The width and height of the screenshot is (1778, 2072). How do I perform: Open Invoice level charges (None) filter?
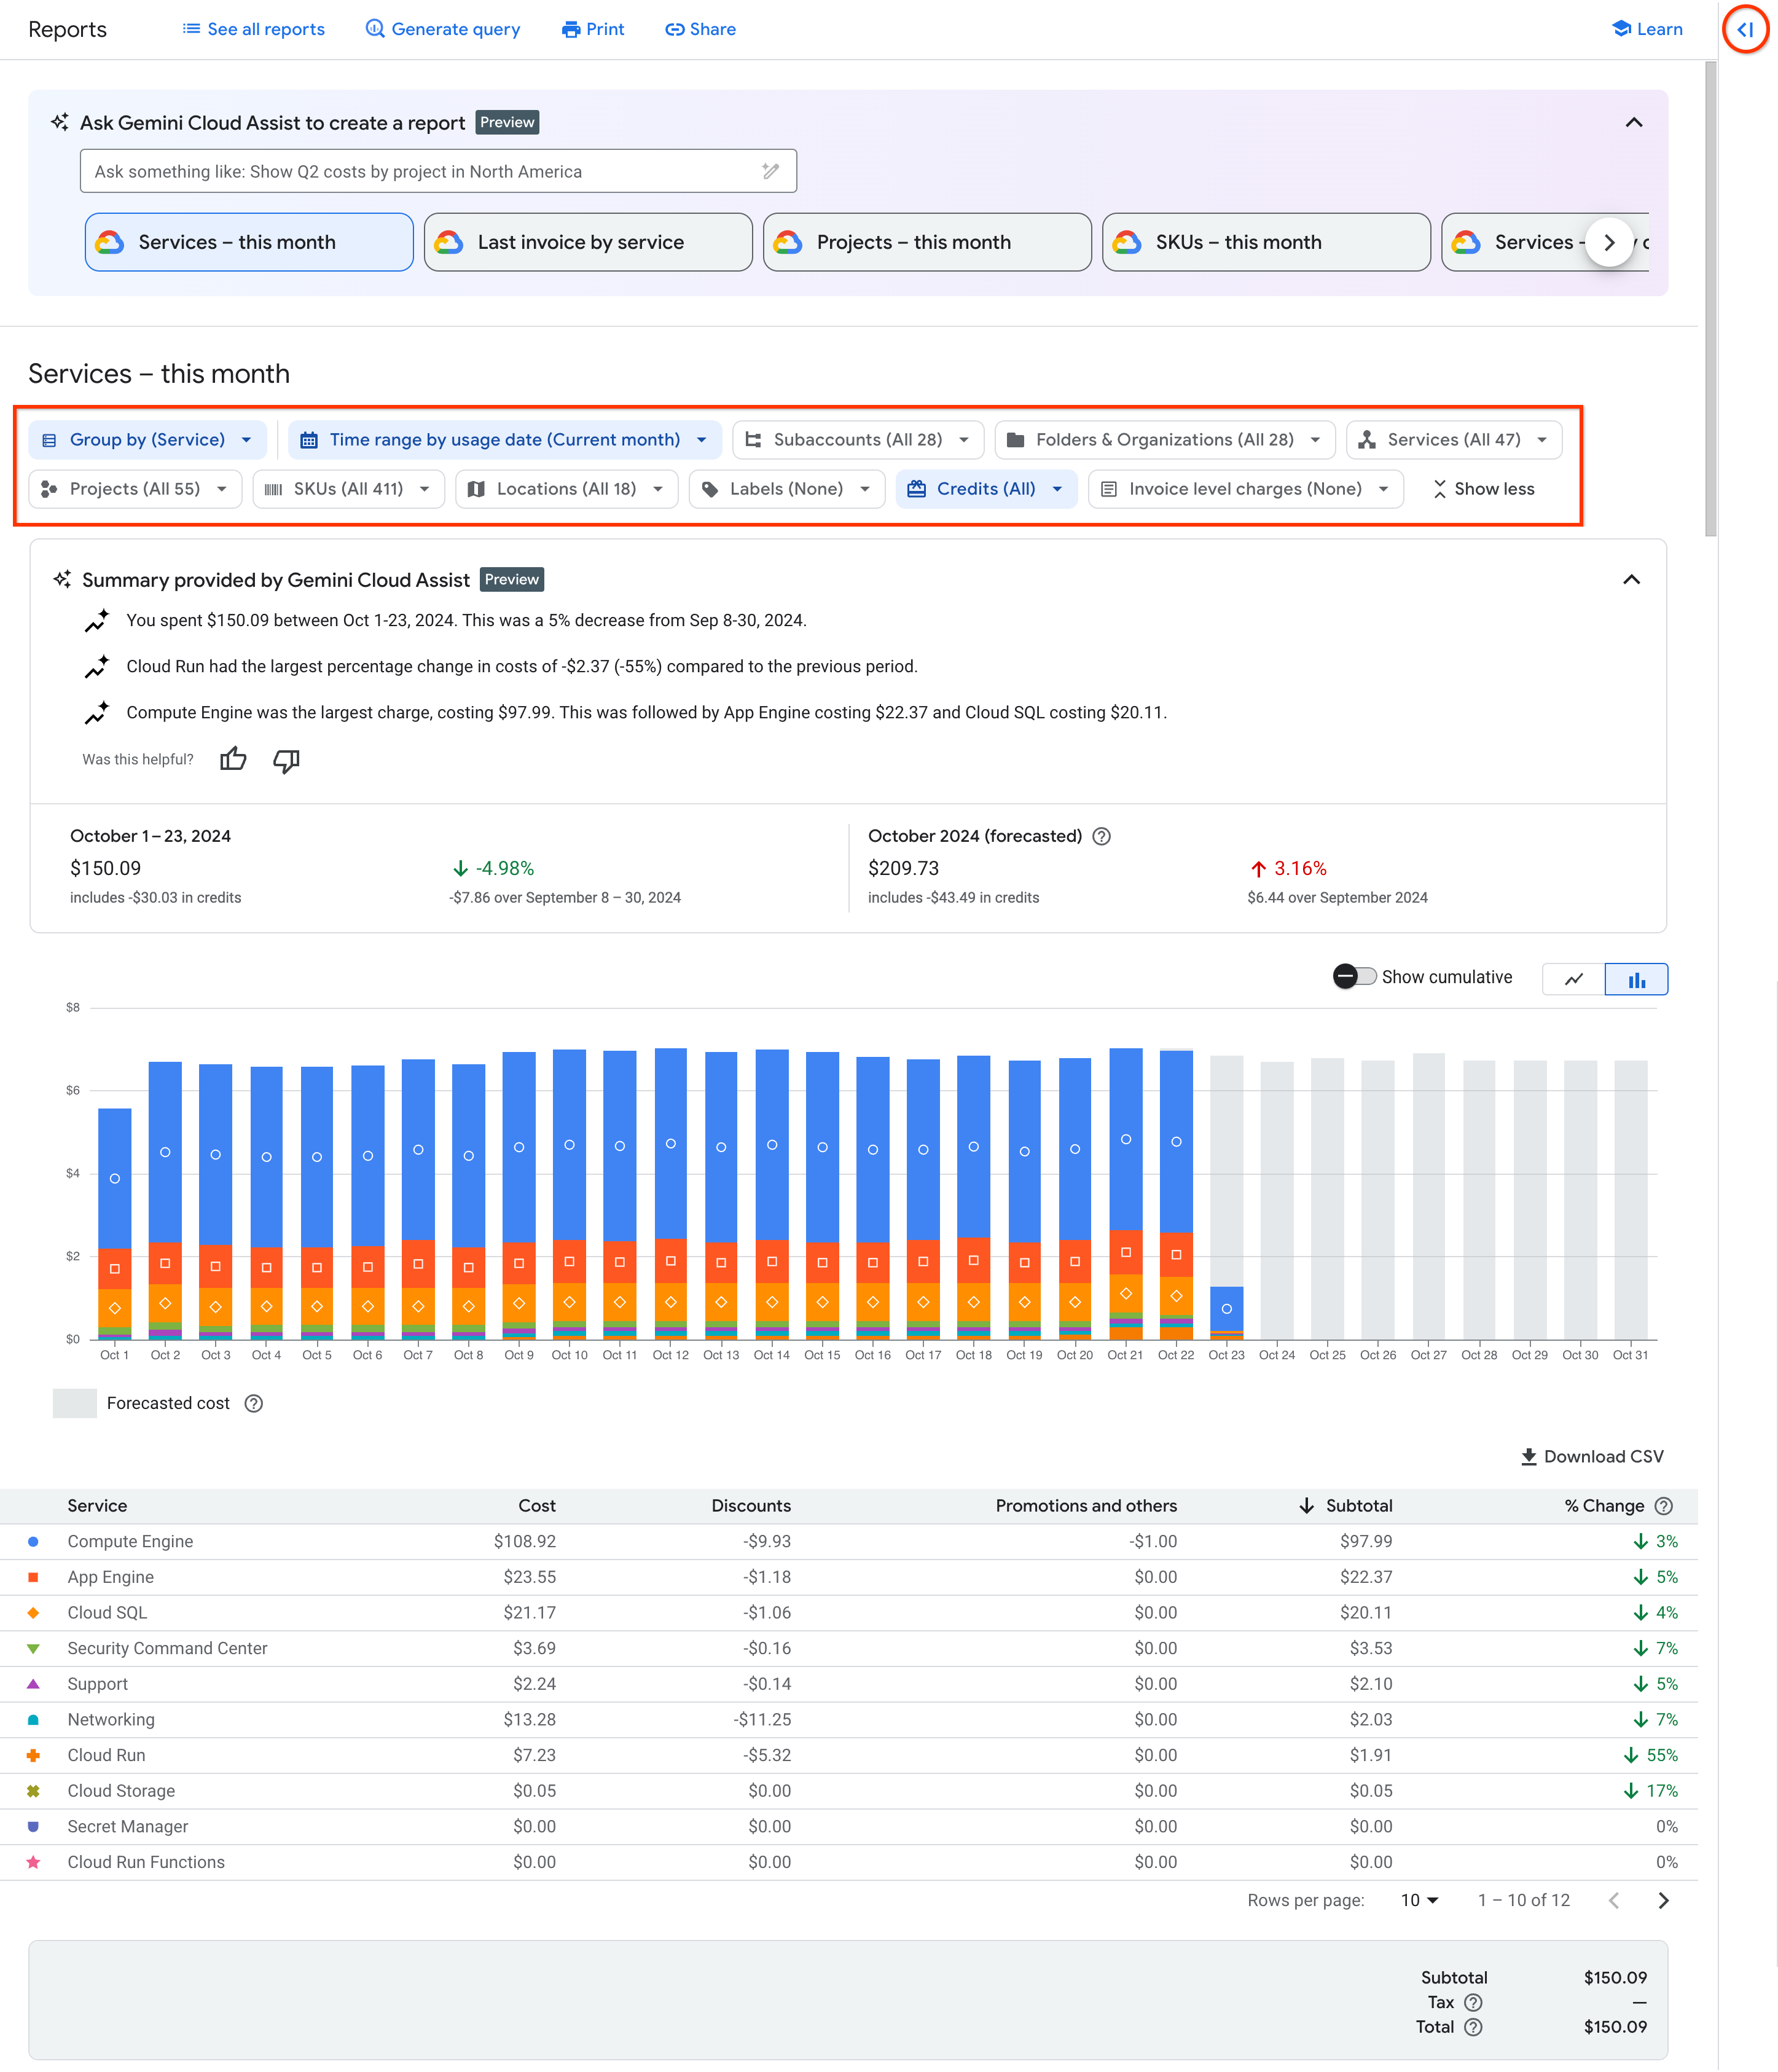pyautogui.click(x=1245, y=488)
